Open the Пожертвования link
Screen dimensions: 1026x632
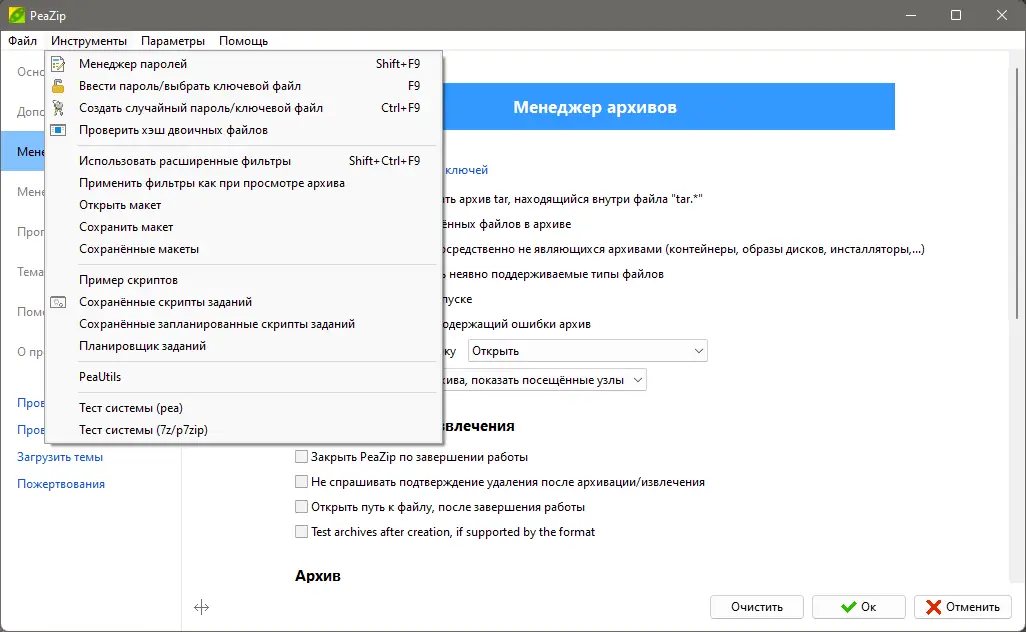click(61, 484)
